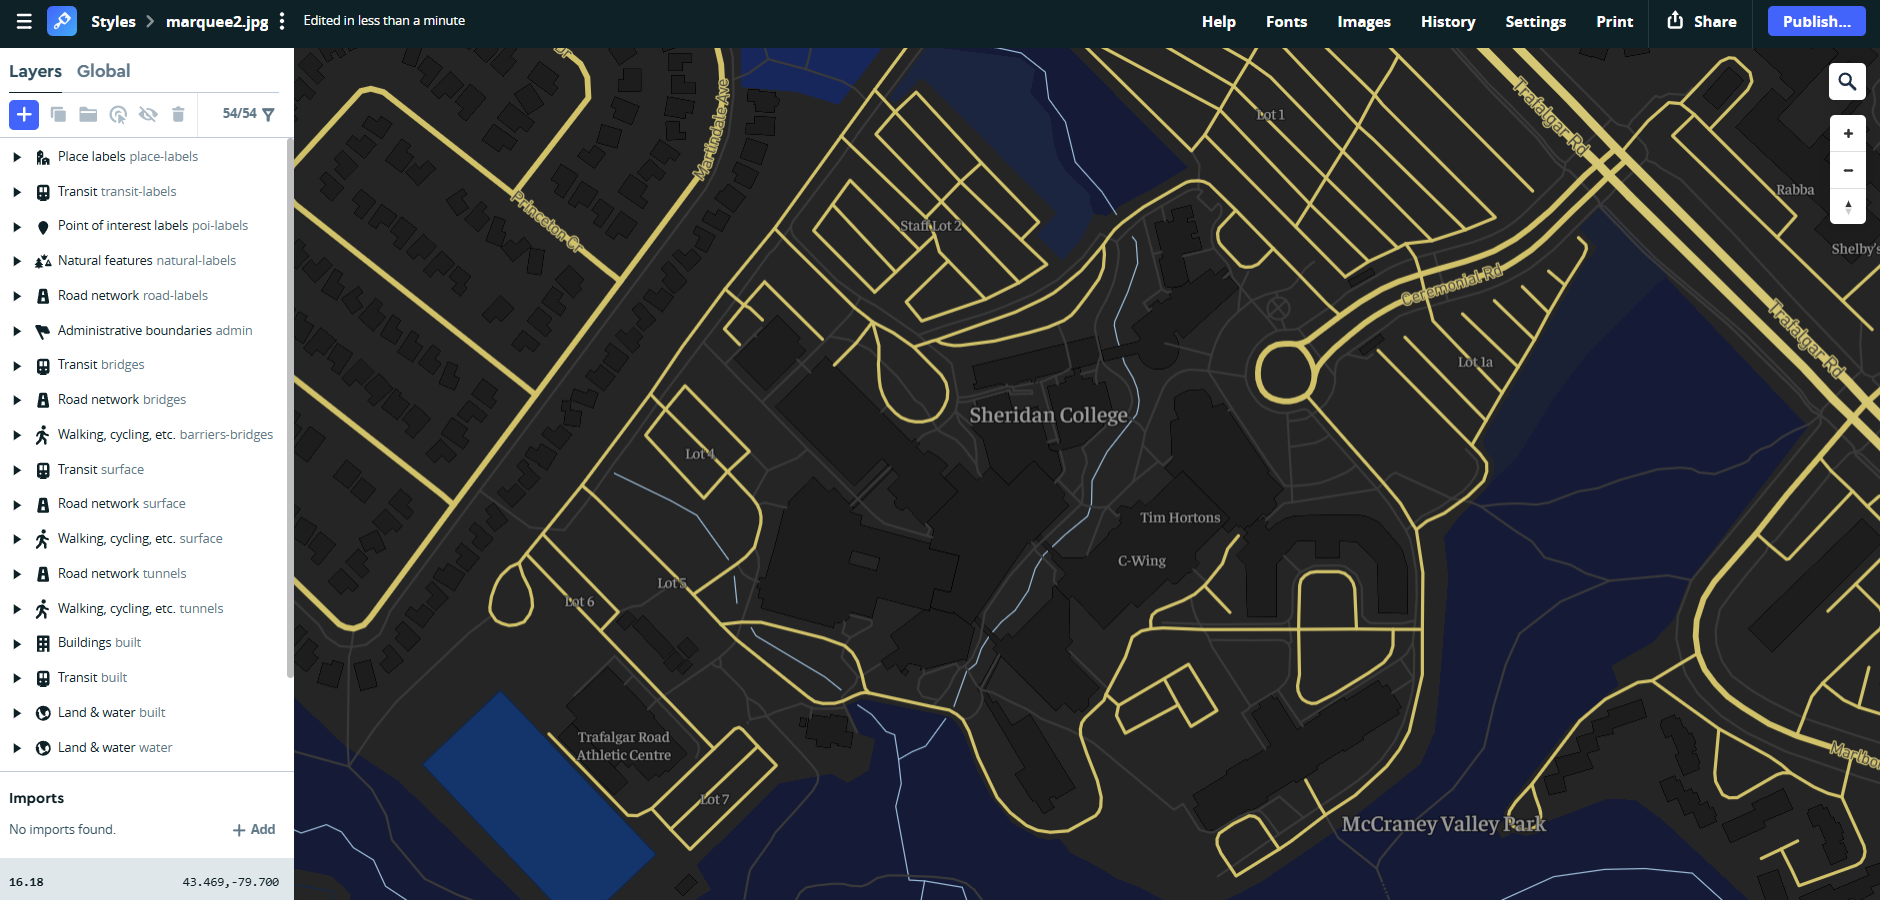The image size is (1880, 900).
Task: Toggle hide layer eye icon in toolbar
Action: (x=148, y=115)
